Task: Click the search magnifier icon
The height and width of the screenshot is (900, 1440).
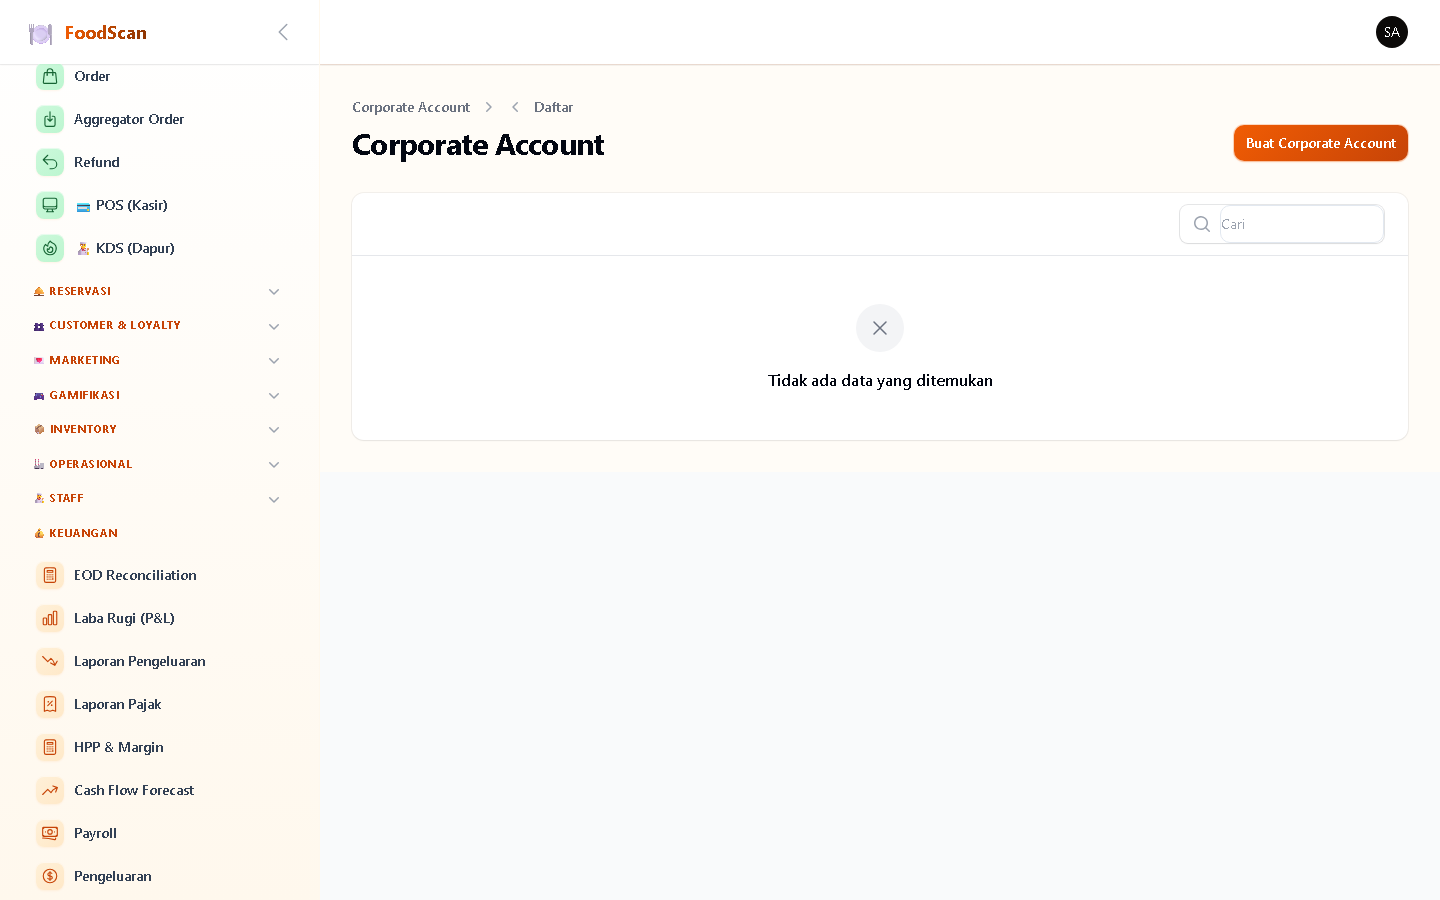Action: 1202,224
